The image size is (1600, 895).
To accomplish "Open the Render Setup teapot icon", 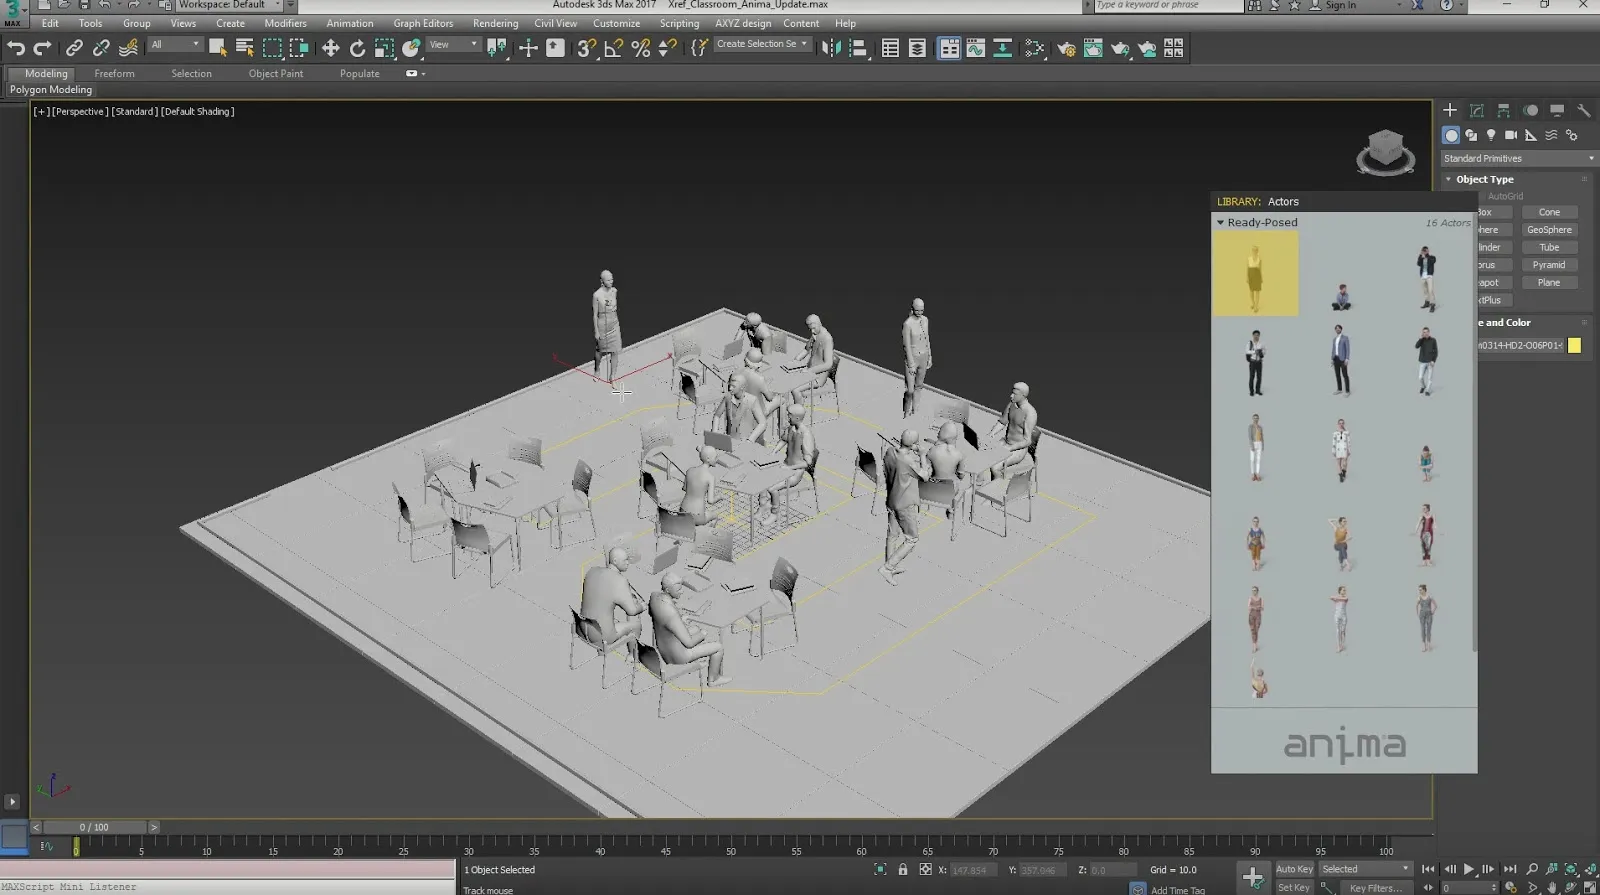I will click(1066, 48).
